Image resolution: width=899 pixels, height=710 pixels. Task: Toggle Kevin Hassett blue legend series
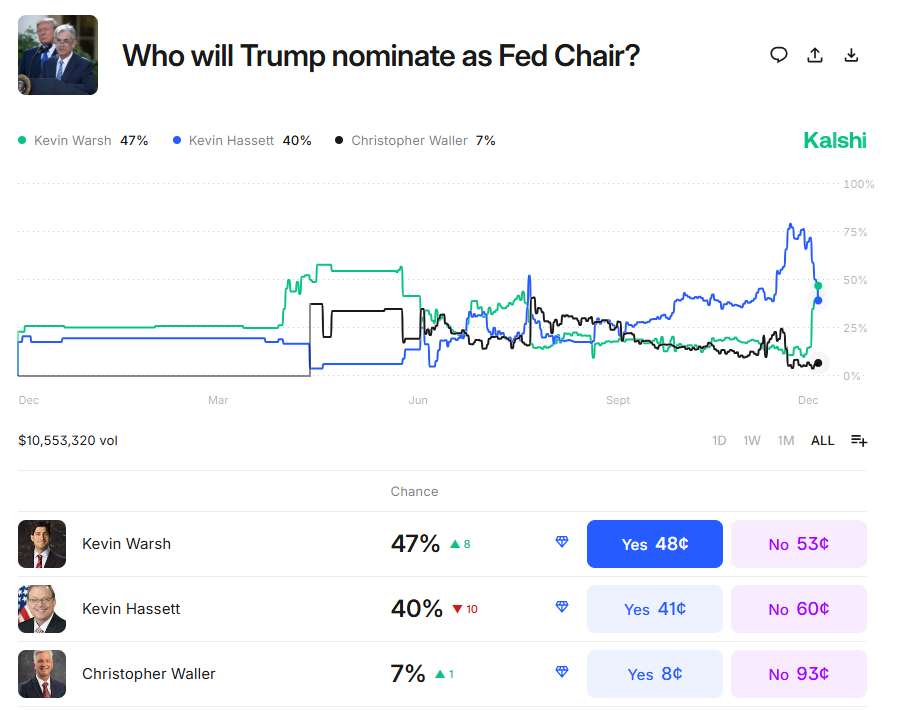pos(242,141)
